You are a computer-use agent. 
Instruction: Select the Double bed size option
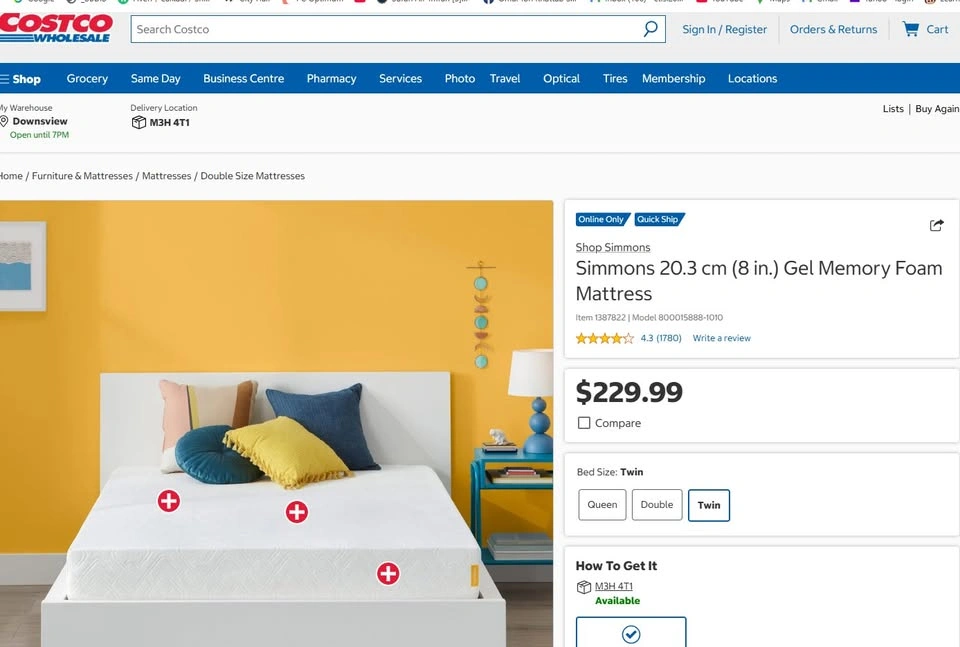tap(657, 505)
